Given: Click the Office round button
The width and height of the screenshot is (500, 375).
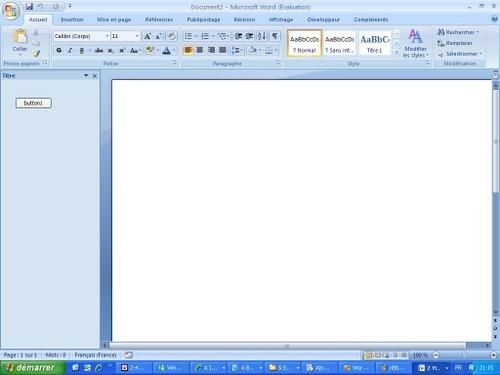Looking at the screenshot, I should pyautogui.click(x=11, y=11).
